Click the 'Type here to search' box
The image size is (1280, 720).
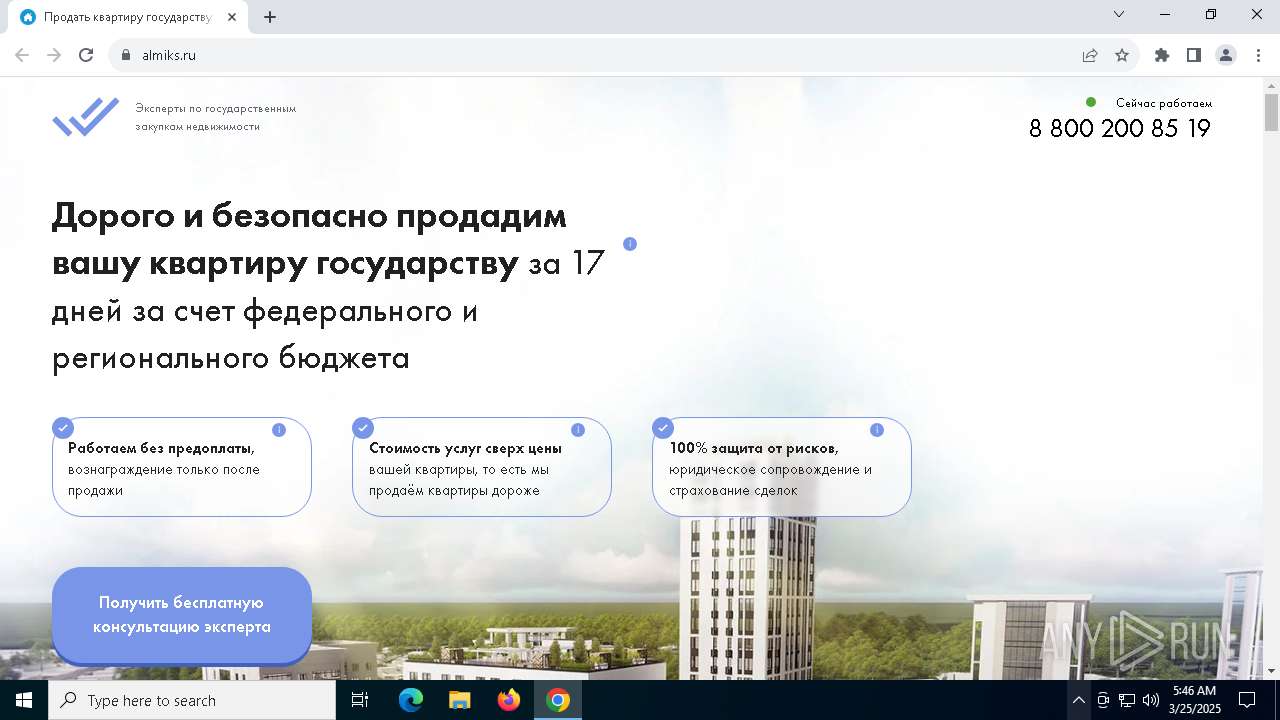click(192, 700)
